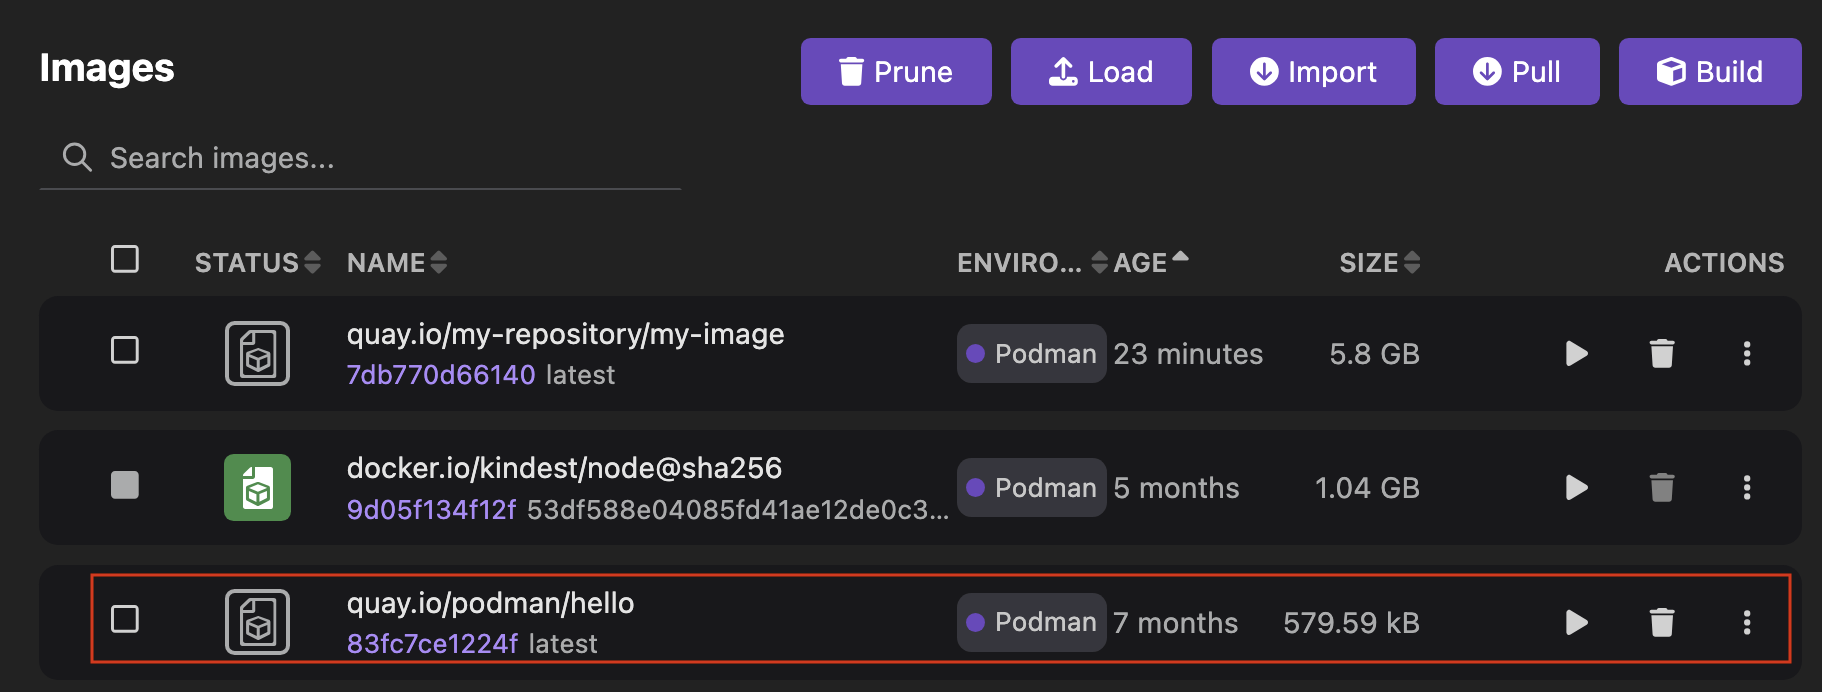Screen dimensions: 1822x692
Task: Delete the docker.io/kindest/node image
Action: (1661, 488)
